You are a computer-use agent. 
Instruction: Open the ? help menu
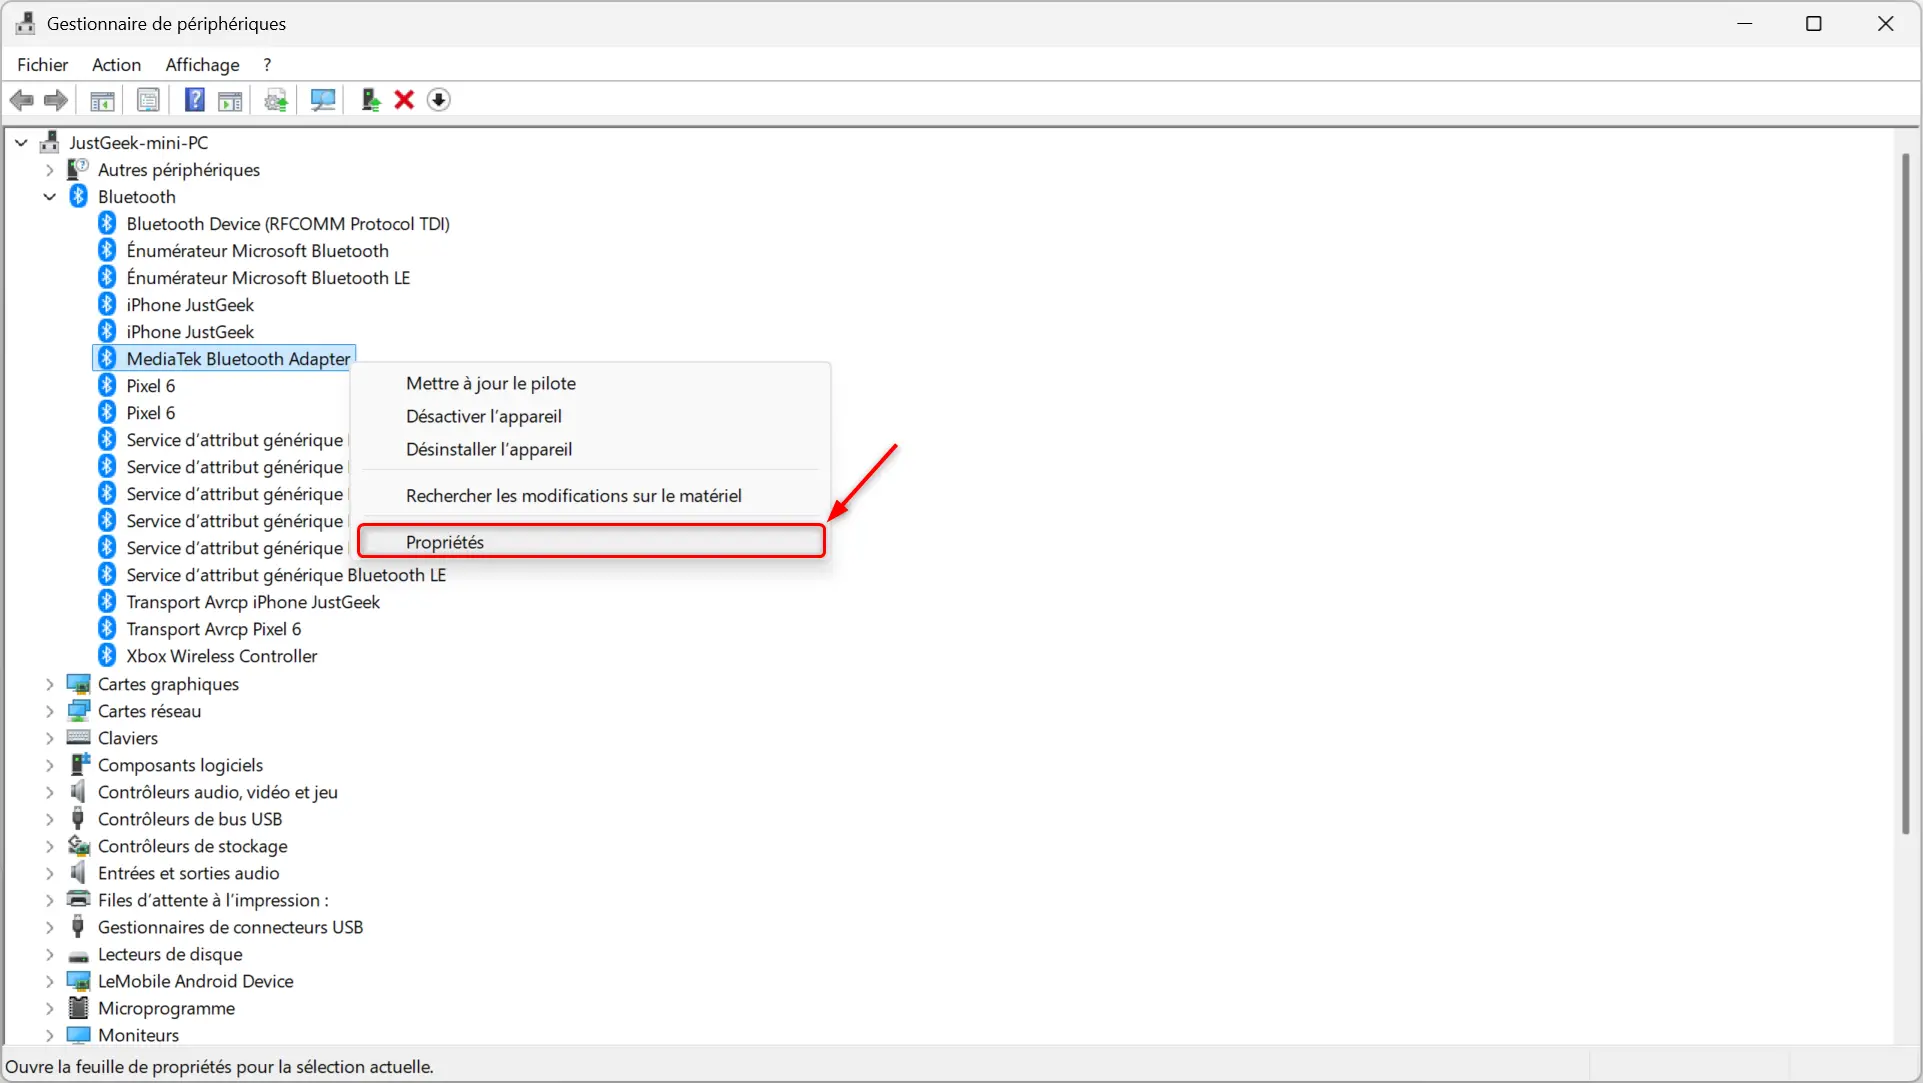(267, 65)
